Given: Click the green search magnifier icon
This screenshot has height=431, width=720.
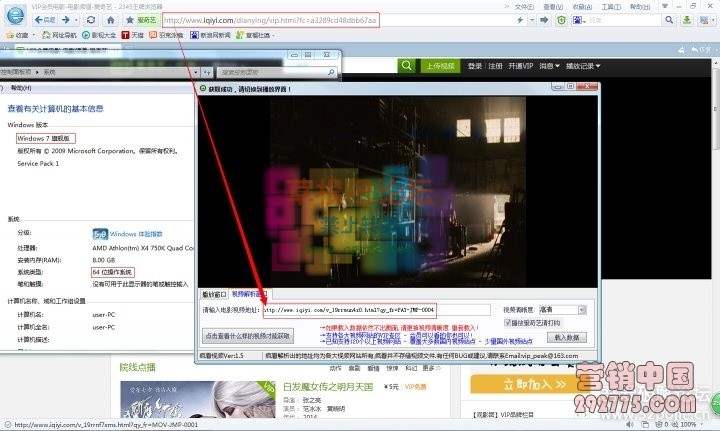Looking at the screenshot, I should [x=406, y=66].
